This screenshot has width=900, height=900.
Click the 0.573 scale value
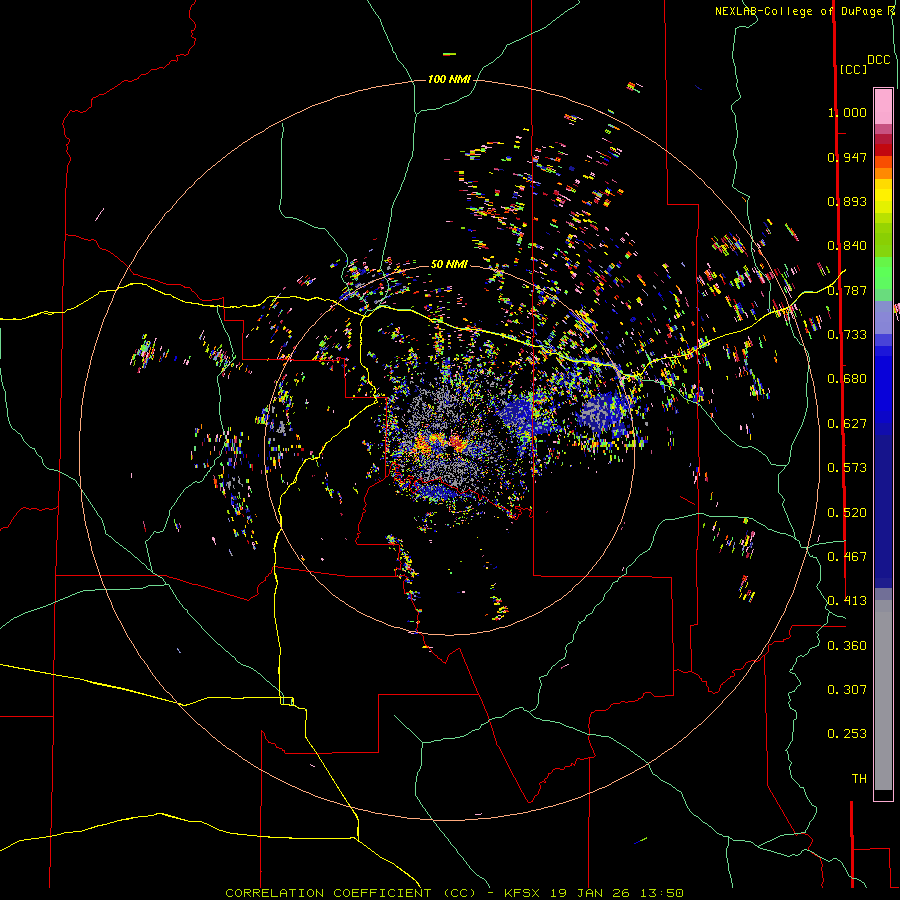click(x=847, y=468)
